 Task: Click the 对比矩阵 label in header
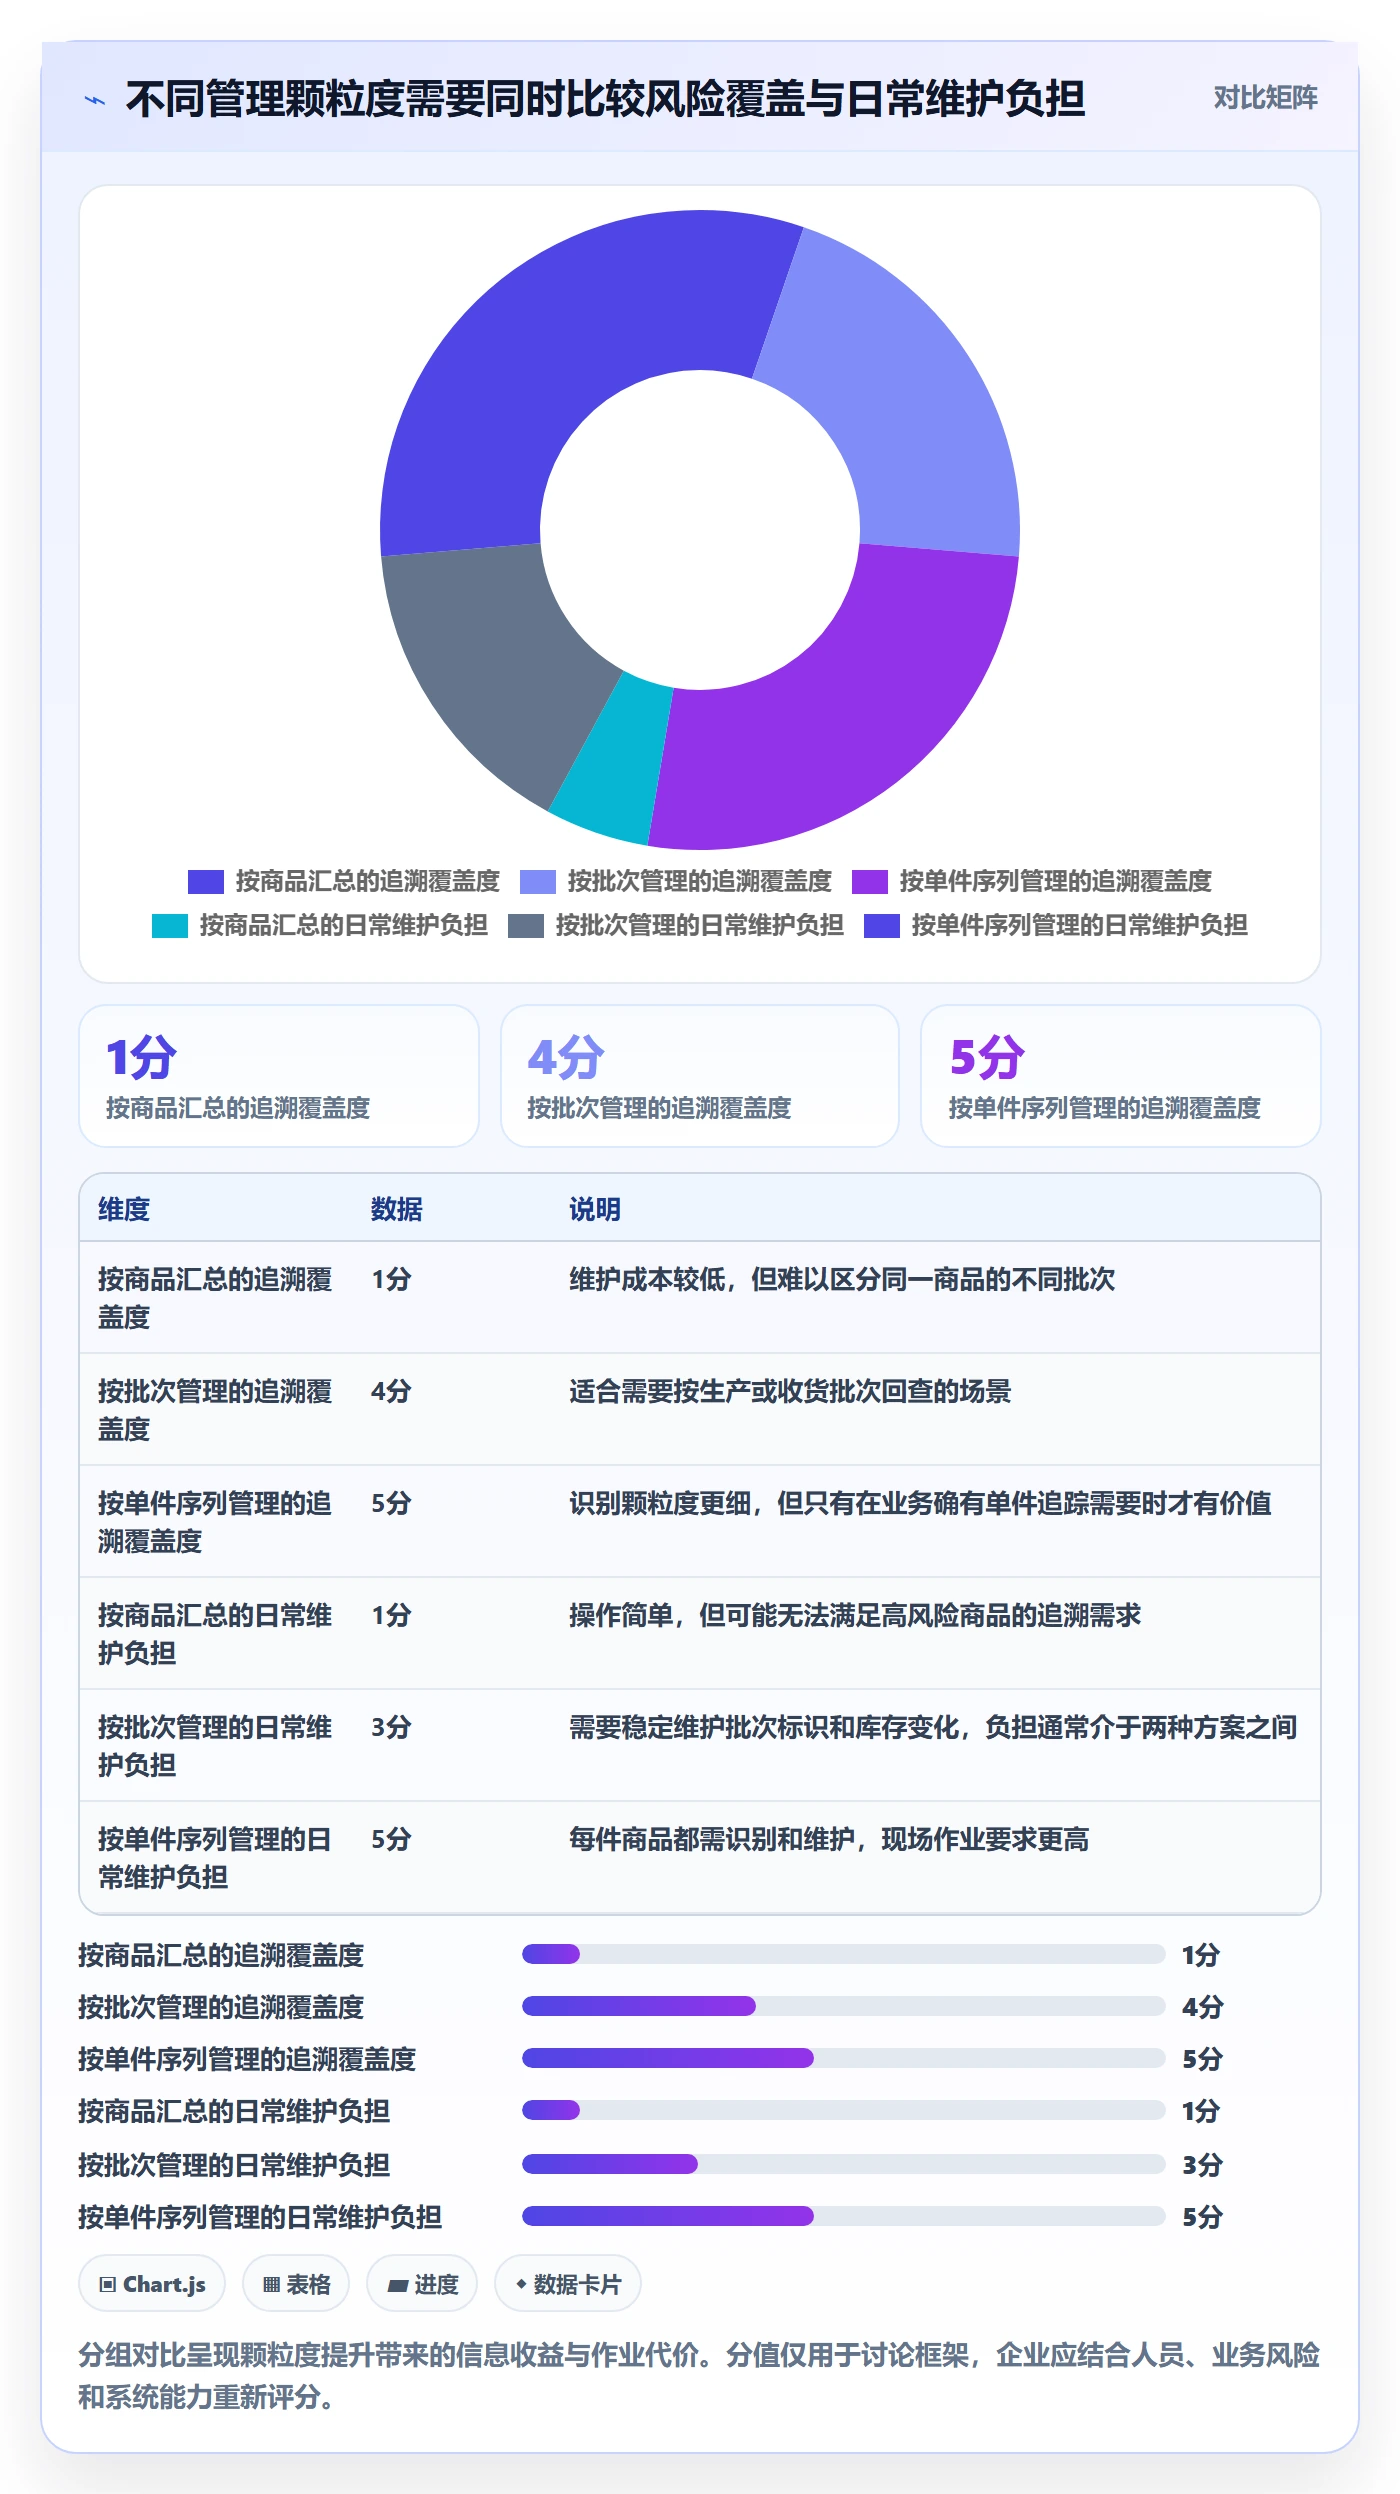pos(1265,98)
